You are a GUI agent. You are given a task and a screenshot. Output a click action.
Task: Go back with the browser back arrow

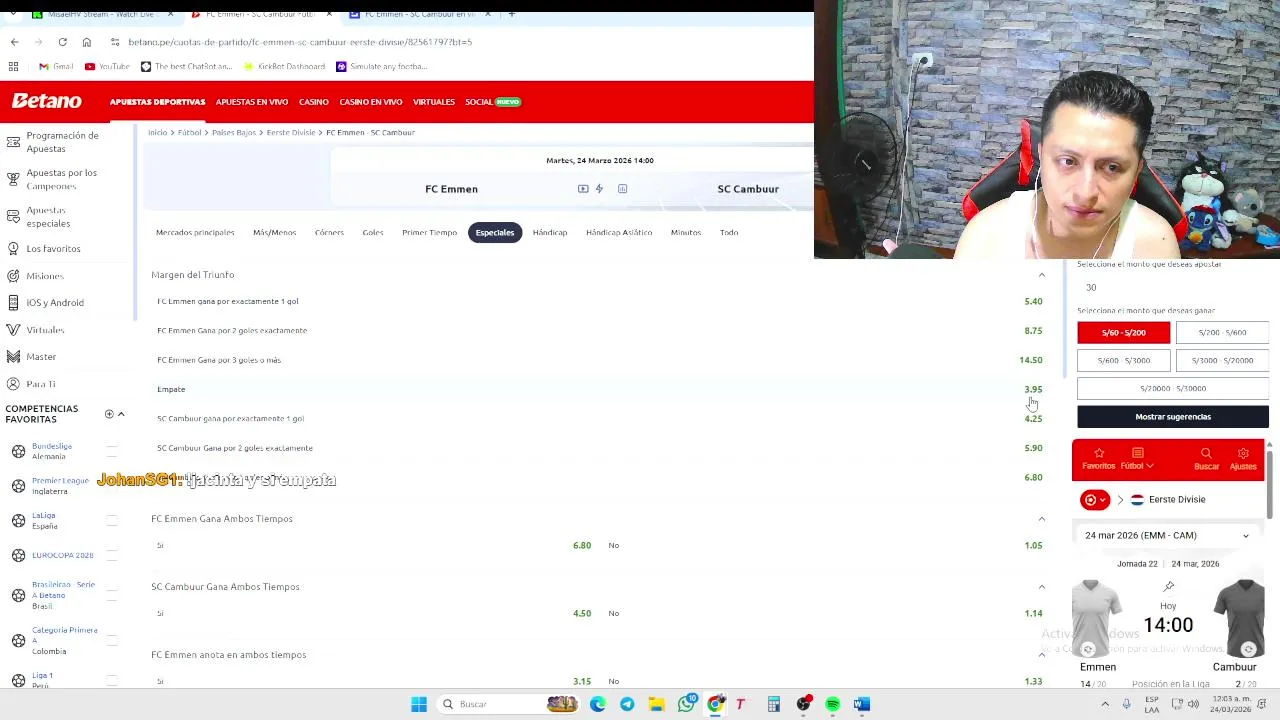pyautogui.click(x=14, y=42)
